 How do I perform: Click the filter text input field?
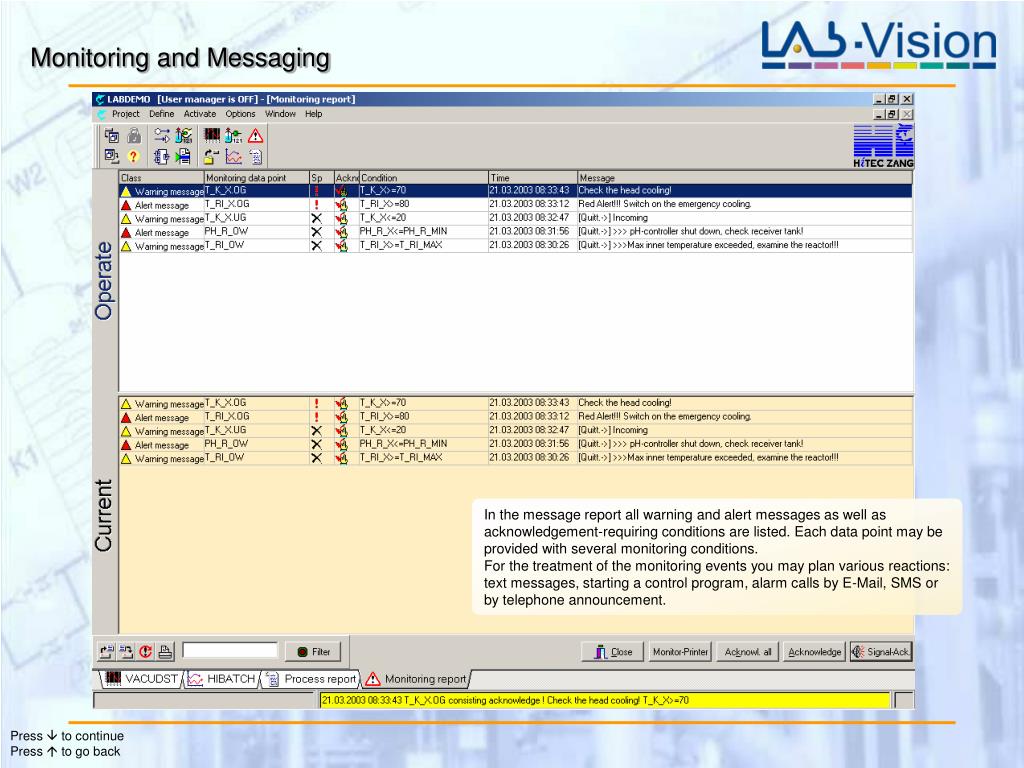[x=230, y=650]
